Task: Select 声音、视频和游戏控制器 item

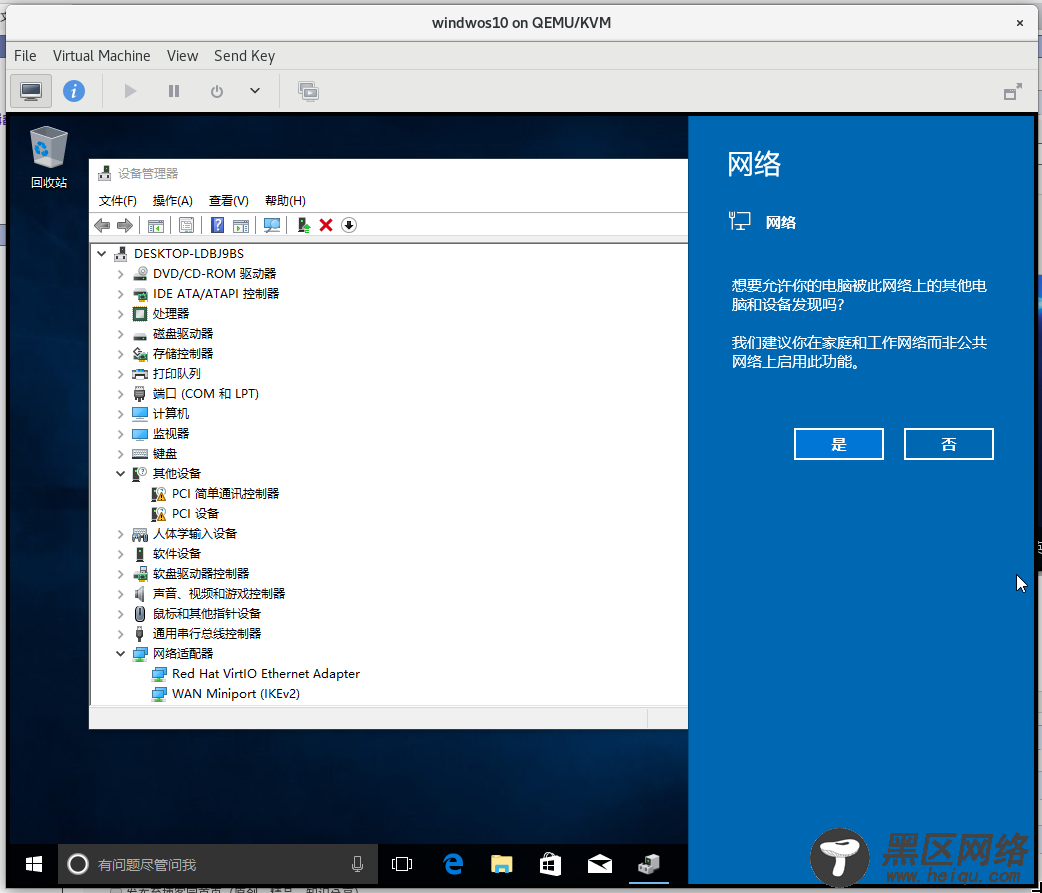Action: [218, 593]
